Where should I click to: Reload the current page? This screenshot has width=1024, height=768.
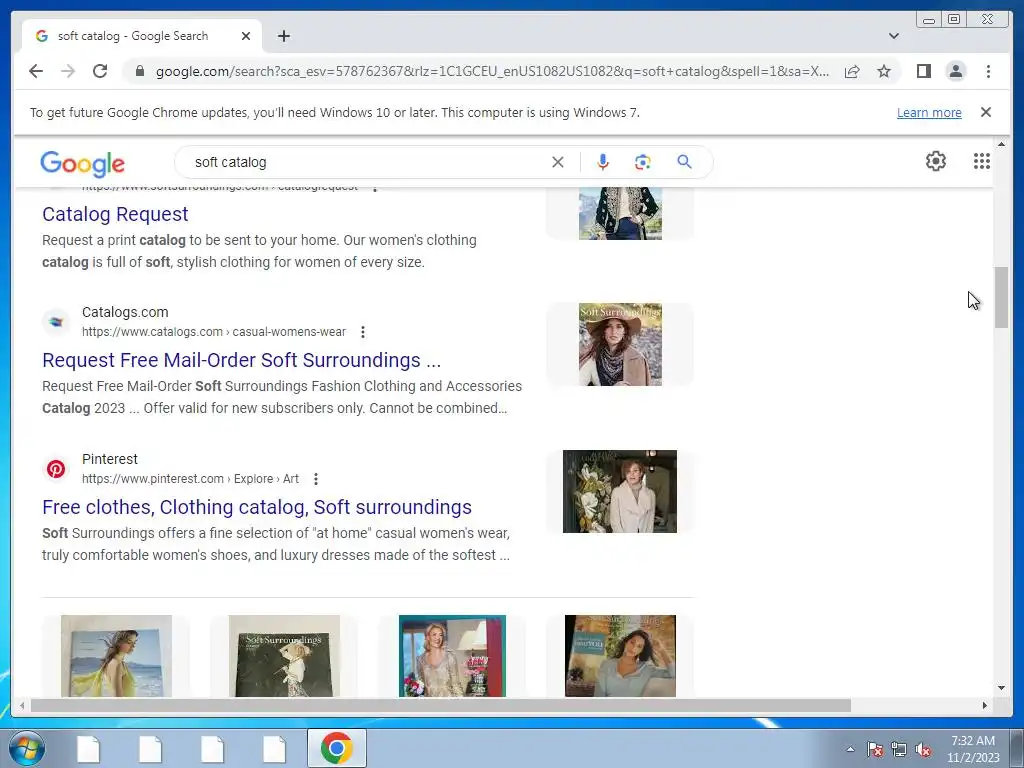[x=100, y=71]
